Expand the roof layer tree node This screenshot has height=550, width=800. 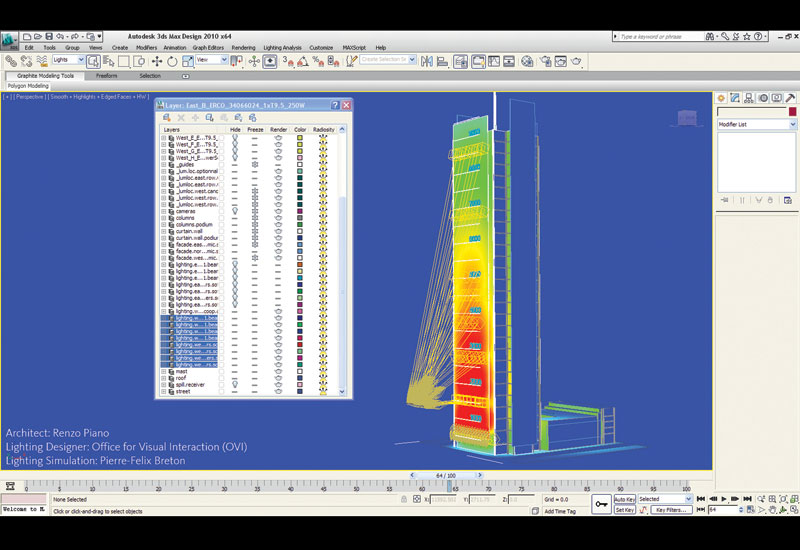click(164, 378)
